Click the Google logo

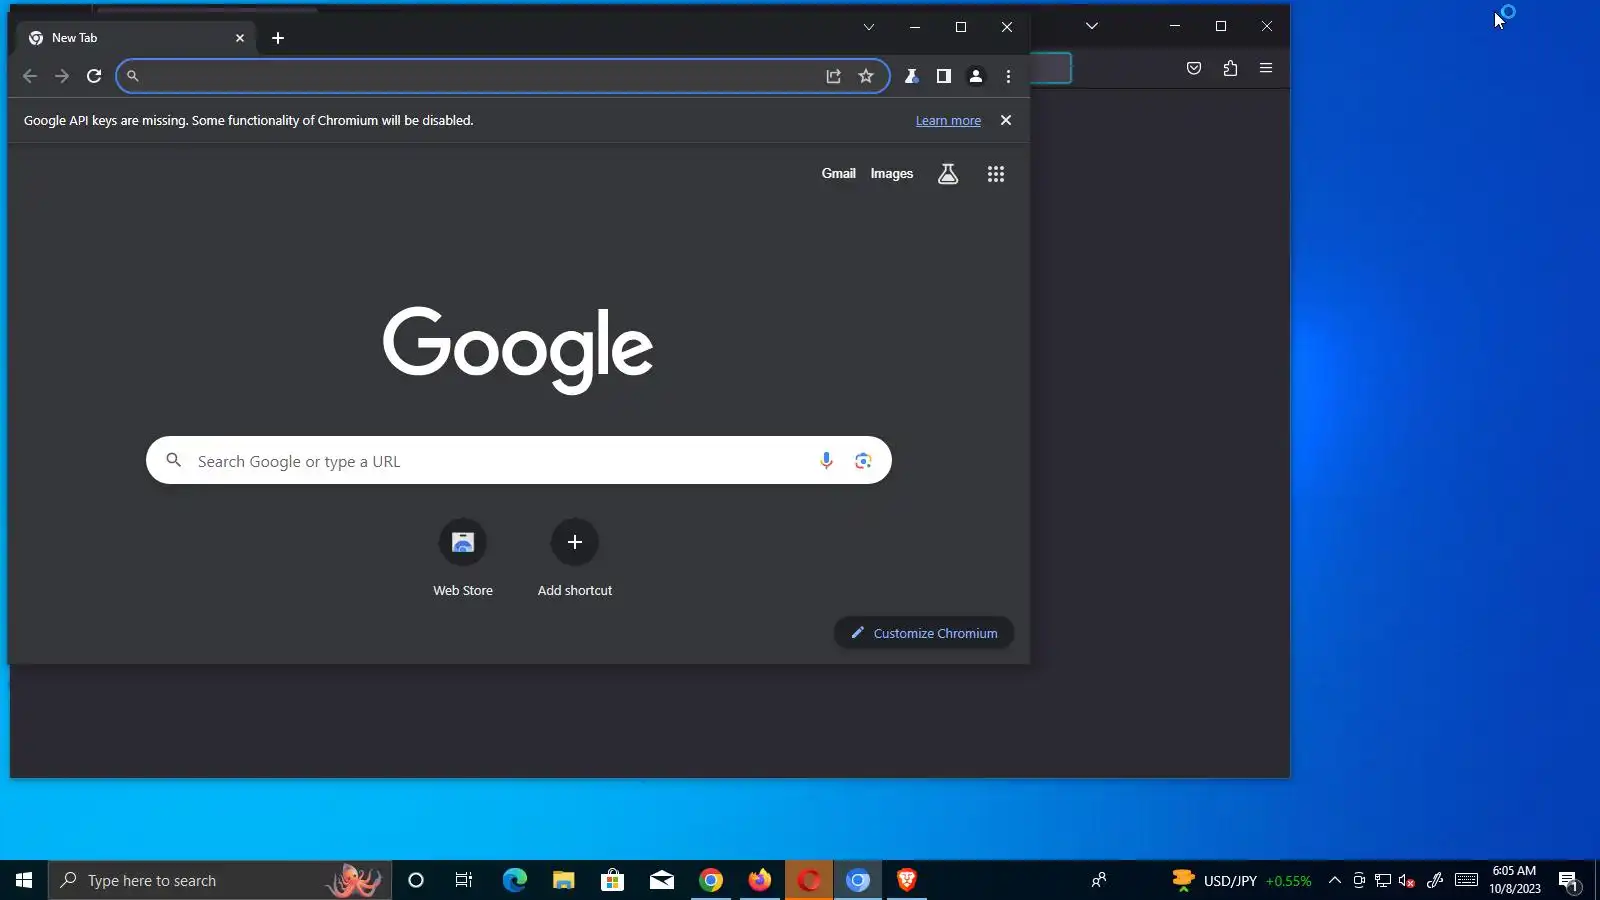click(x=518, y=349)
